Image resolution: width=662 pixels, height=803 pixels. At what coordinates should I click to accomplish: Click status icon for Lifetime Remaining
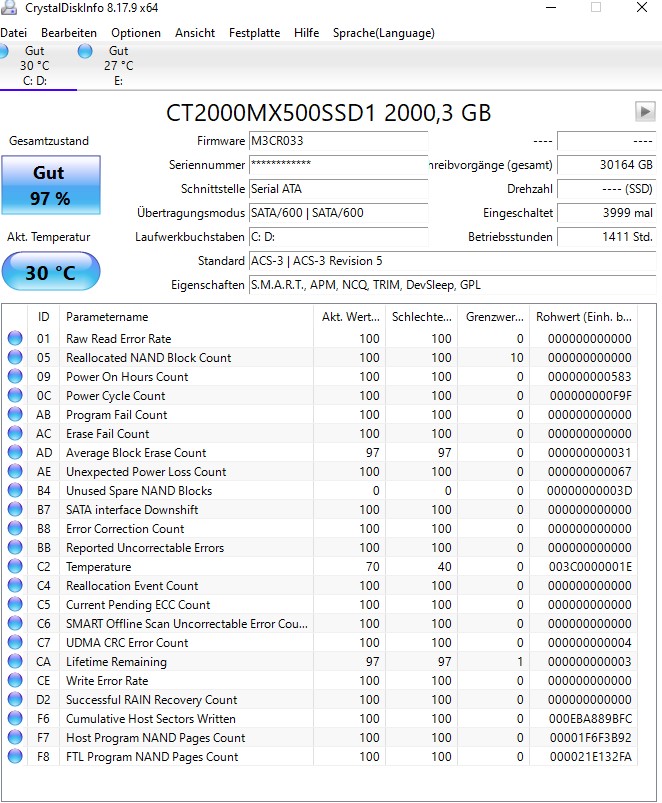[x=15, y=661]
